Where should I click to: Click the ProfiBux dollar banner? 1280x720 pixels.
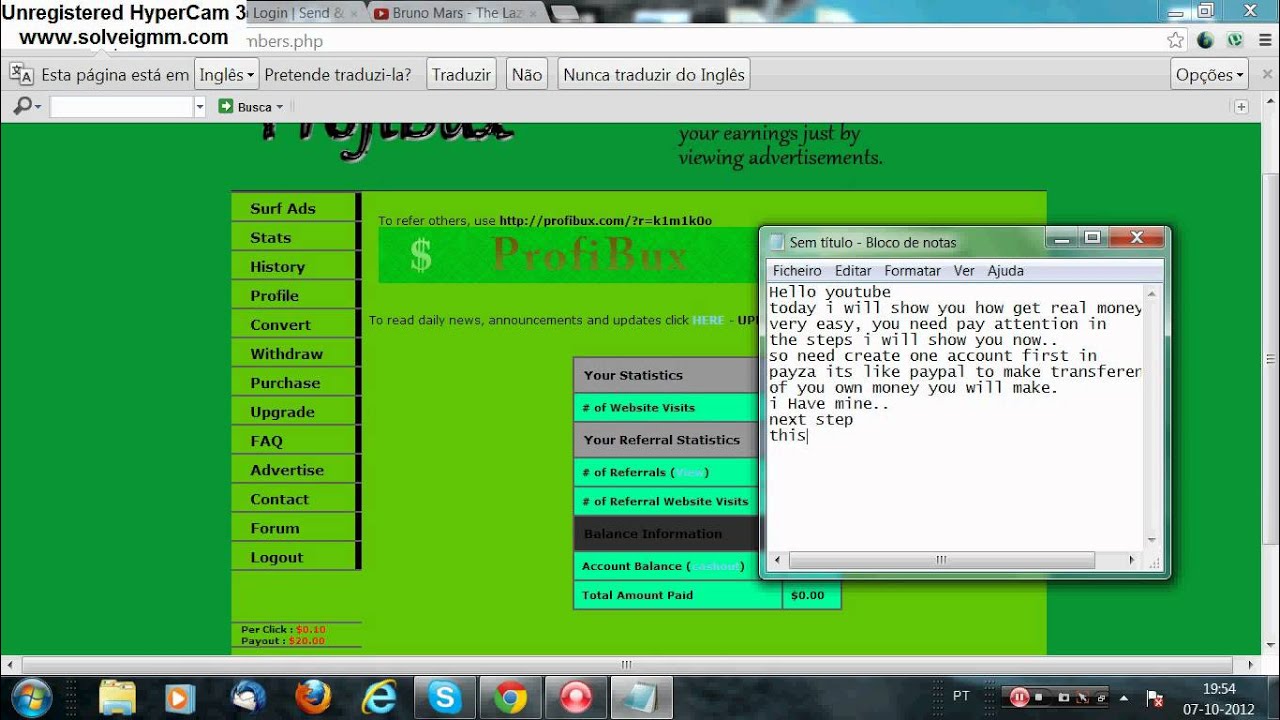click(x=568, y=255)
